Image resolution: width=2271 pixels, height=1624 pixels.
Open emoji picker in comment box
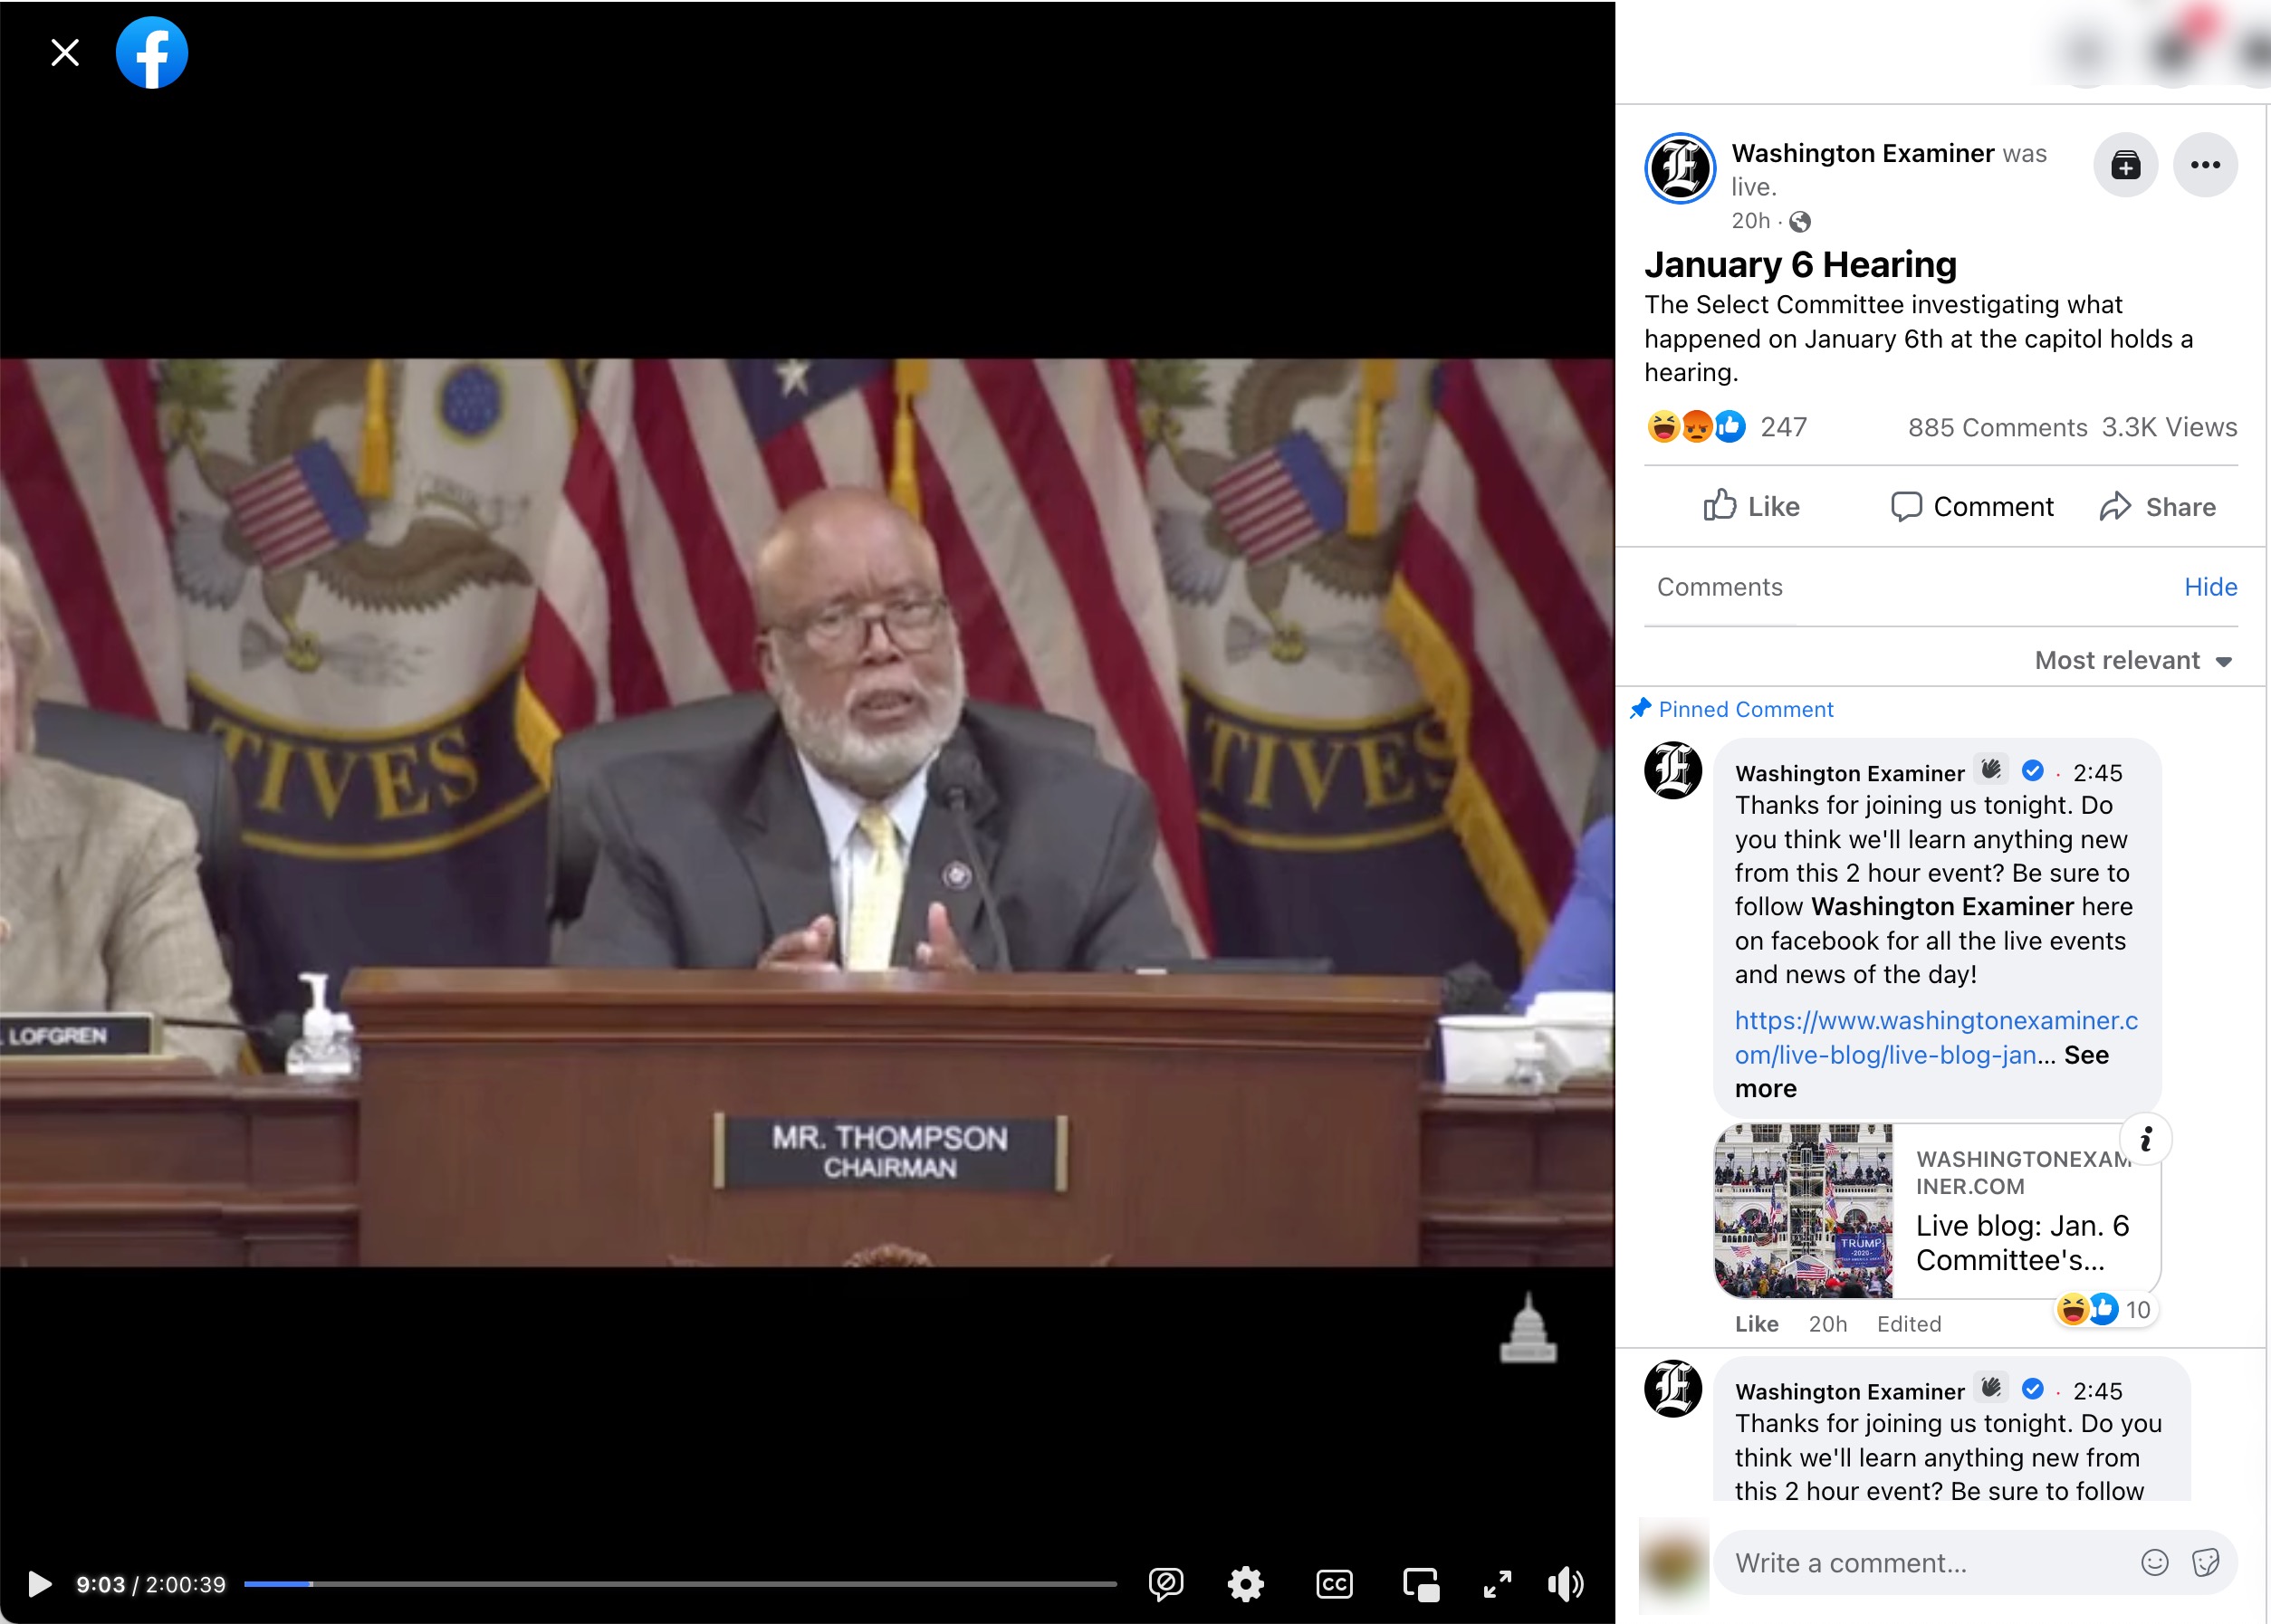(x=2154, y=1563)
